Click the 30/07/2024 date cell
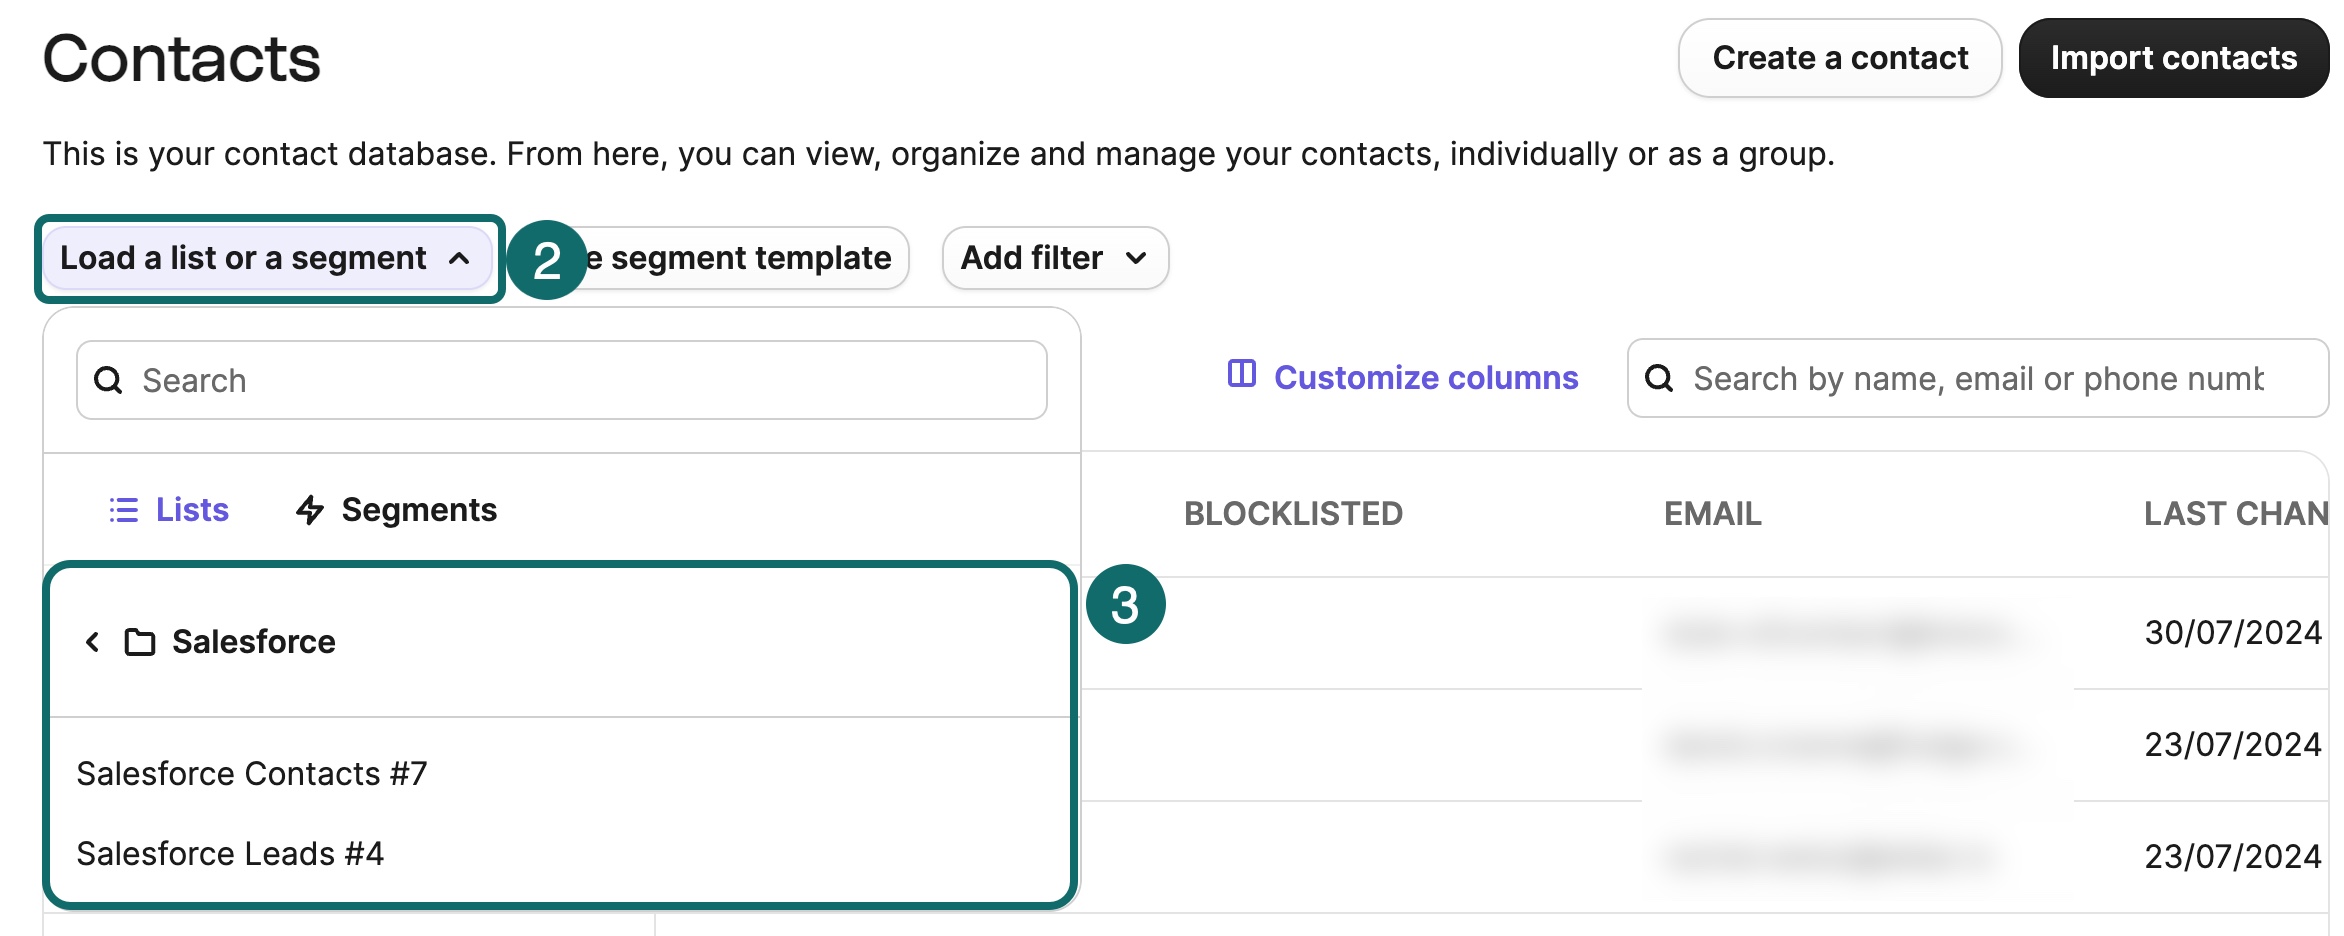Screen dimensions: 2344x936 (2233, 633)
